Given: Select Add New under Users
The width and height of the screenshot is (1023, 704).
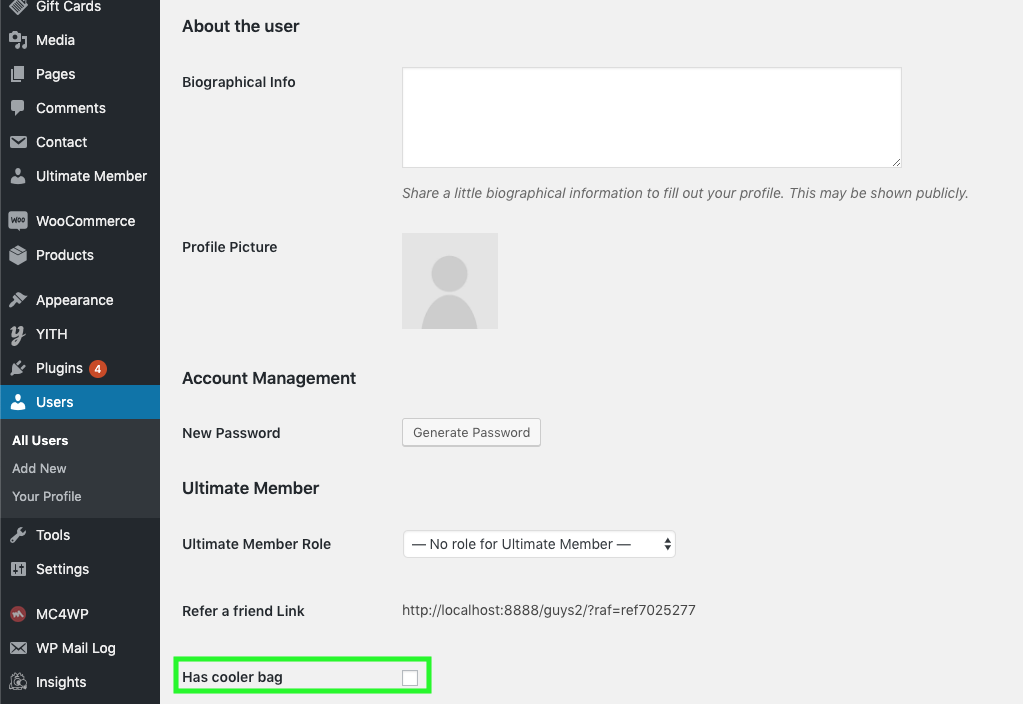Looking at the screenshot, I should pos(39,468).
